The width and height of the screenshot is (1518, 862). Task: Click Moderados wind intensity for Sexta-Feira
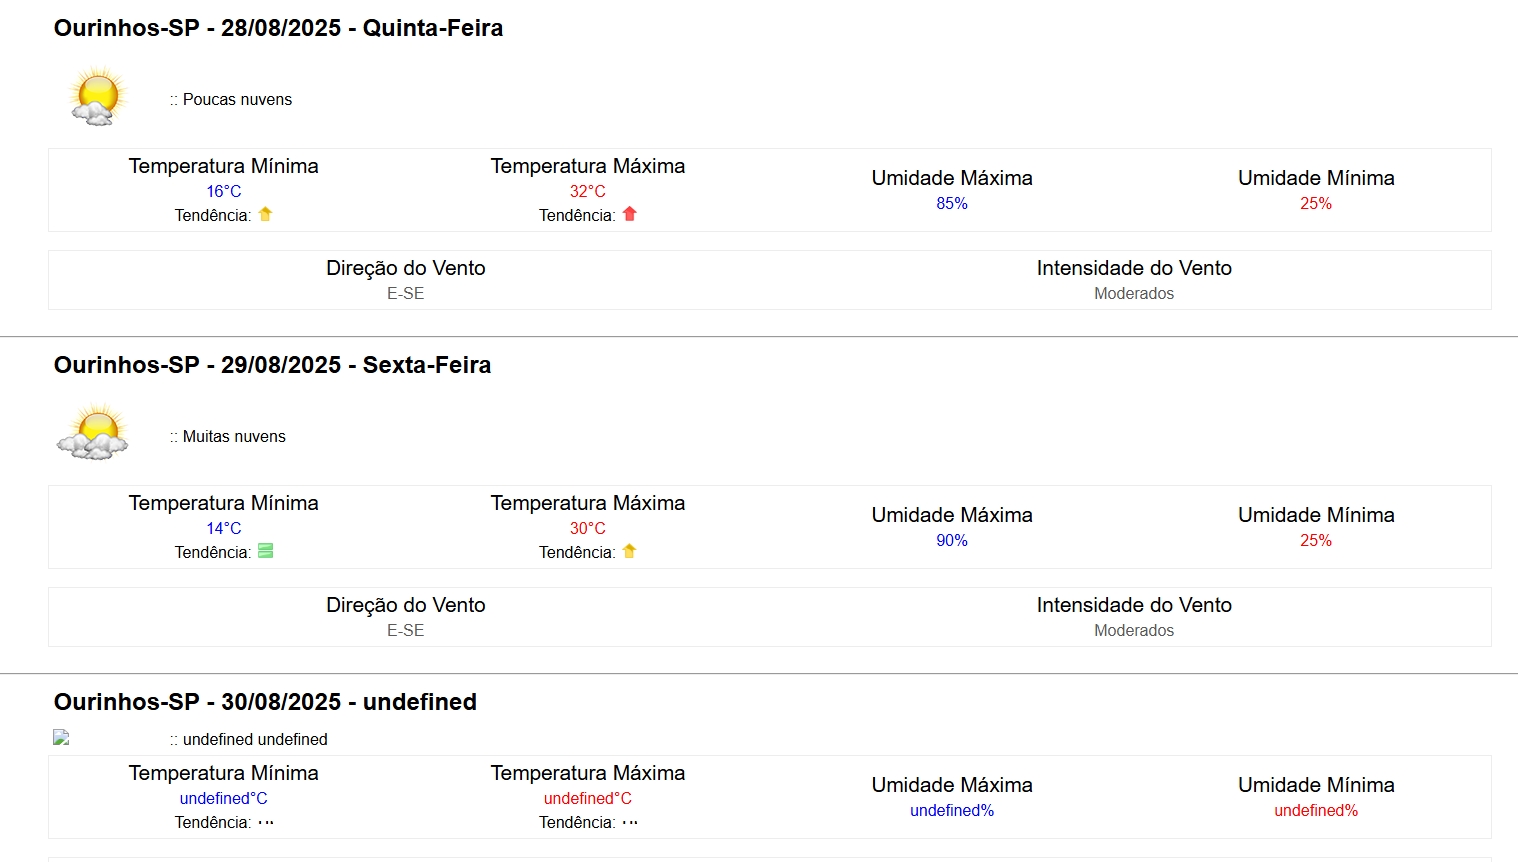[1133, 630]
